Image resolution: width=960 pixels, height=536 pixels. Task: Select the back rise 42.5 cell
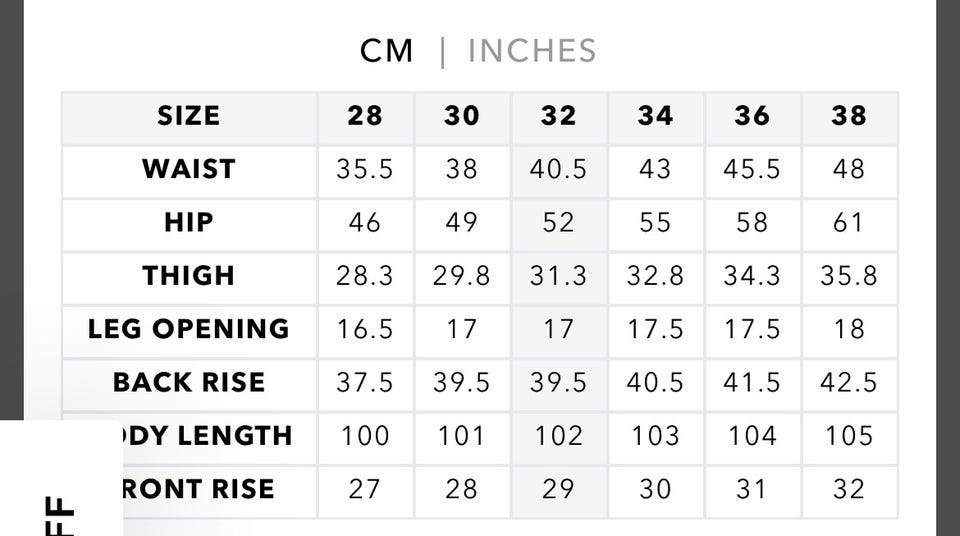pyautogui.click(x=848, y=382)
